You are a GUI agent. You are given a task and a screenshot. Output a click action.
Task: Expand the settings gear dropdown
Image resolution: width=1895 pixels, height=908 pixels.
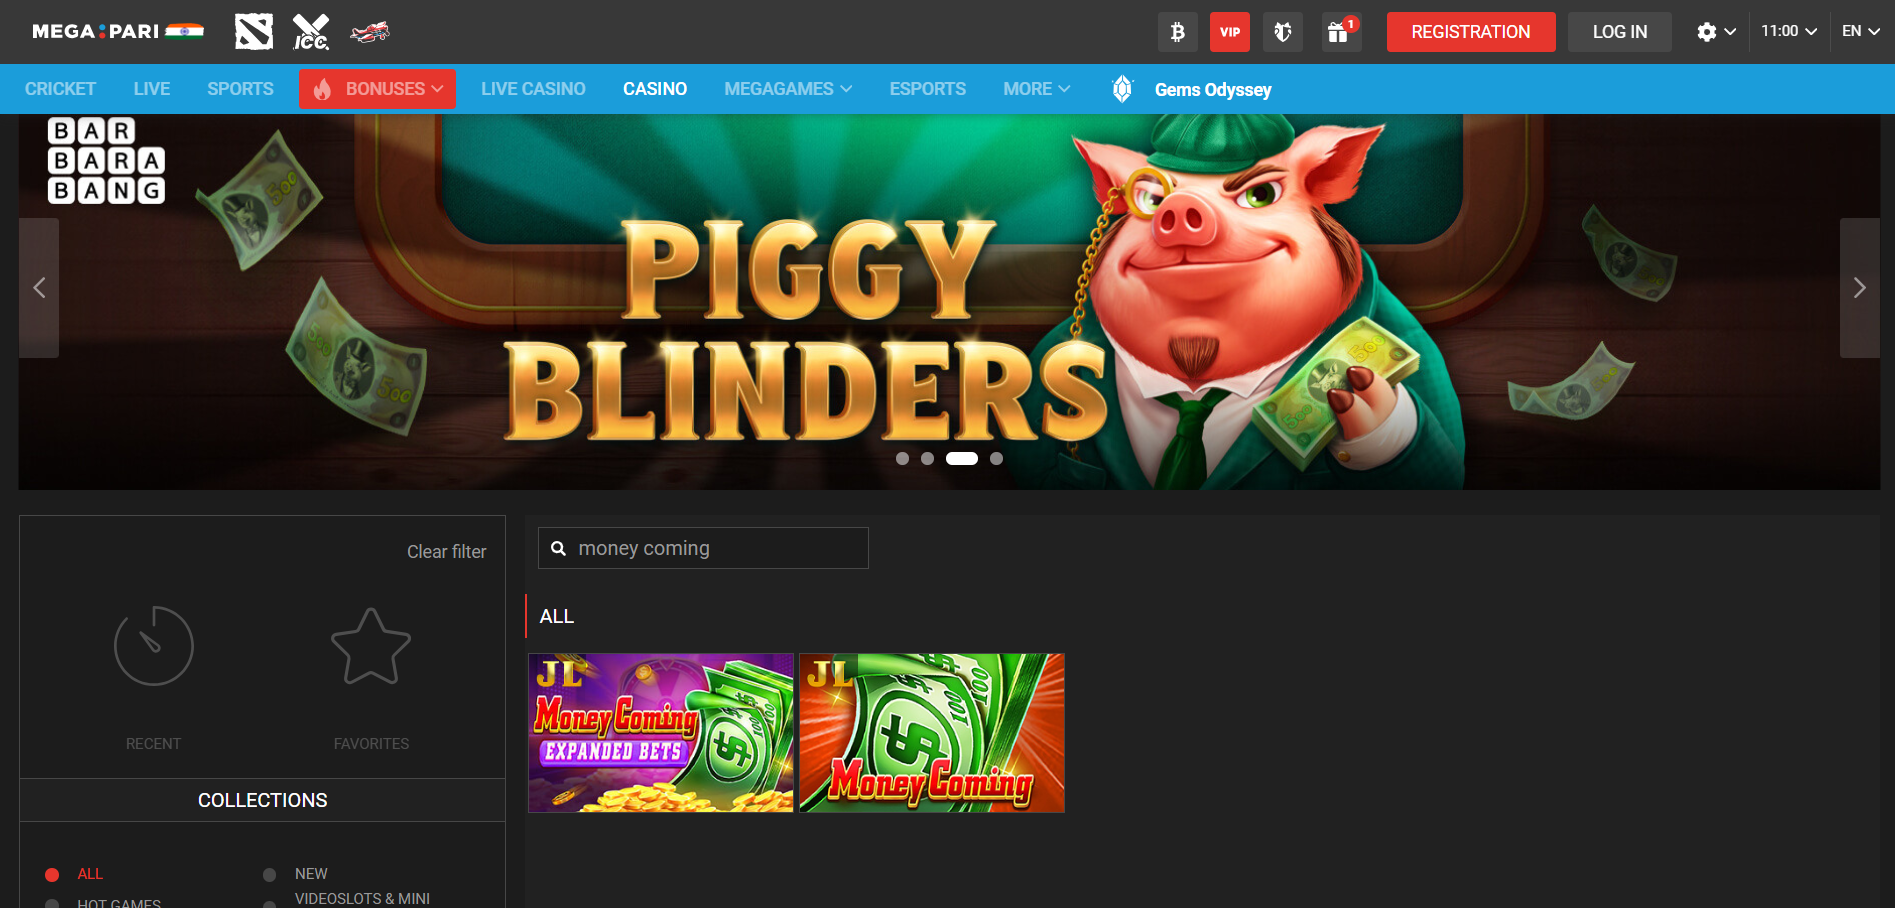[x=1715, y=32]
